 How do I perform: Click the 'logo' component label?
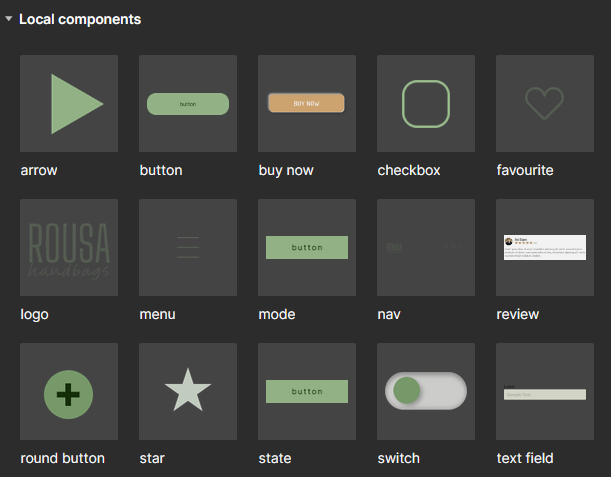(x=34, y=314)
